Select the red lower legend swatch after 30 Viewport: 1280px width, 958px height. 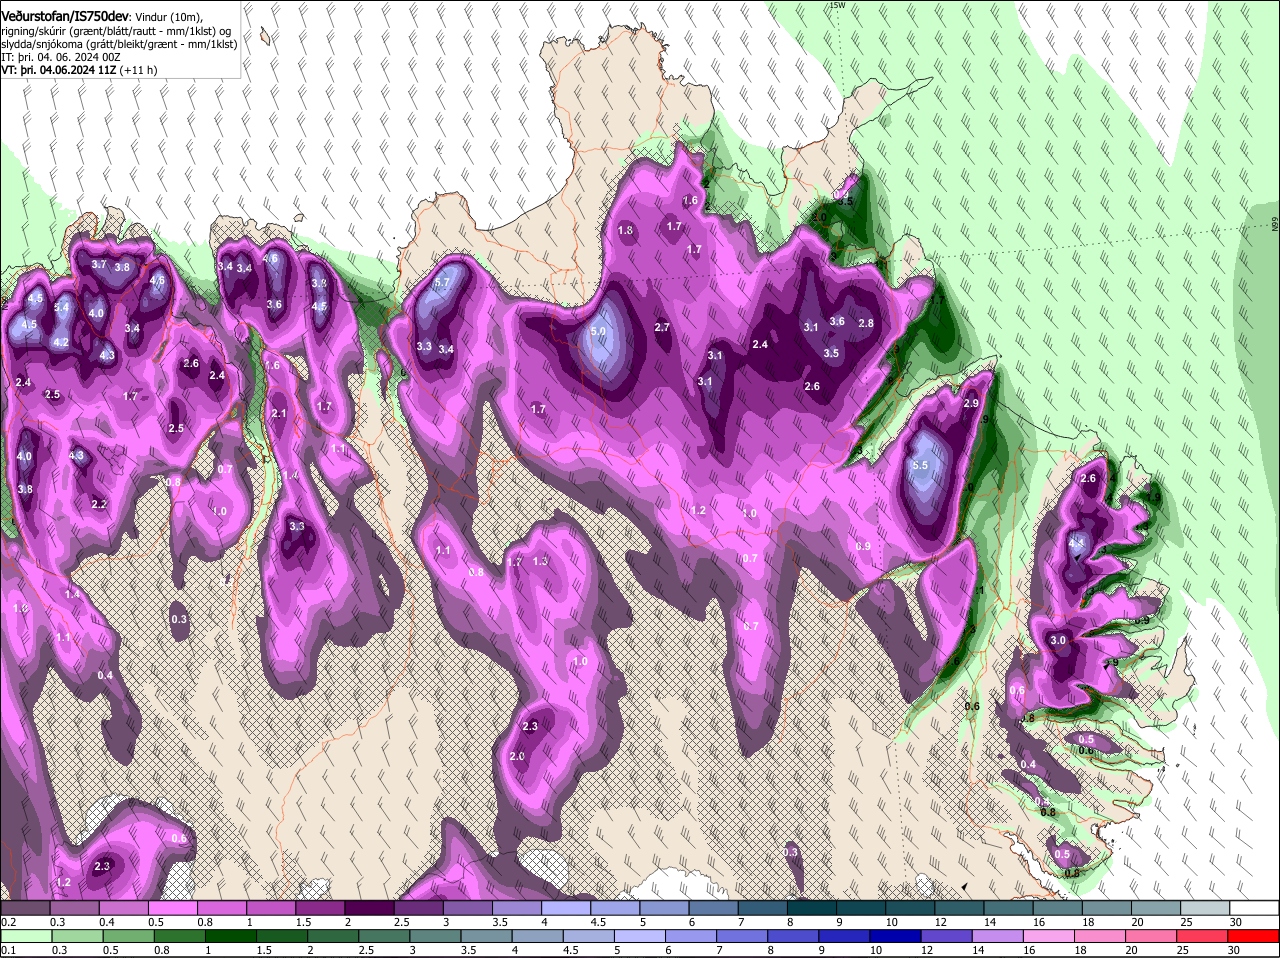coord(1254,936)
